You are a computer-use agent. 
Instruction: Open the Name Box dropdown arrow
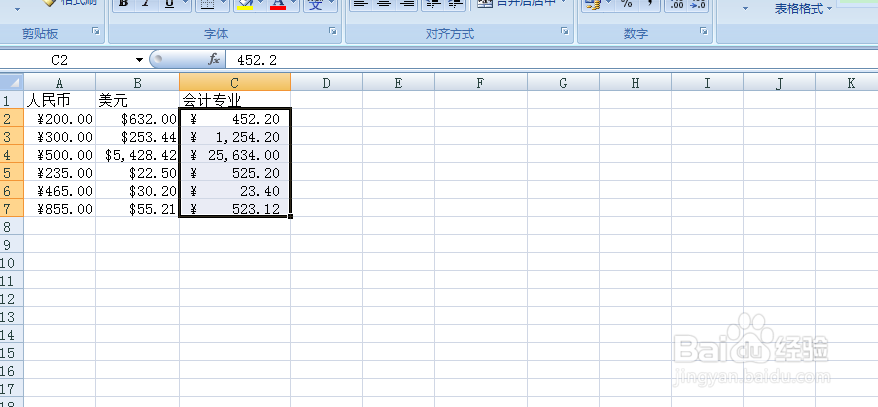[139, 60]
